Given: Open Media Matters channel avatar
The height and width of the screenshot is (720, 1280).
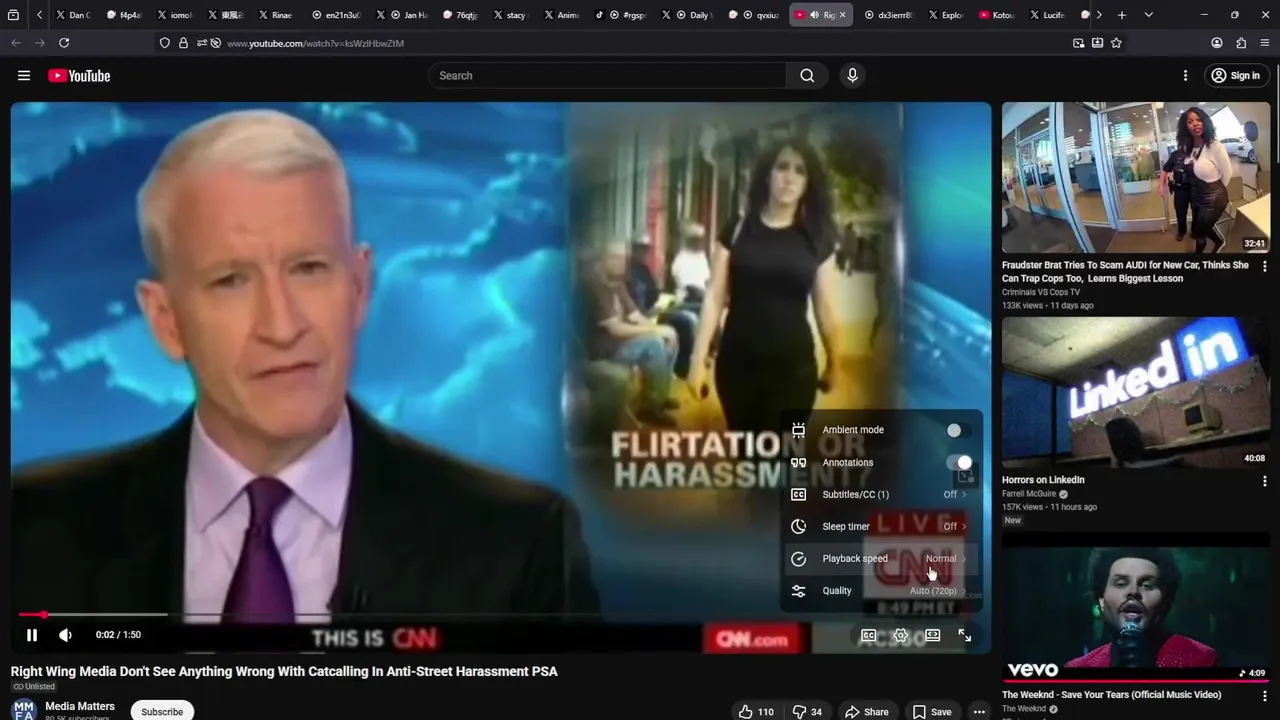Looking at the screenshot, I should click(x=24, y=710).
